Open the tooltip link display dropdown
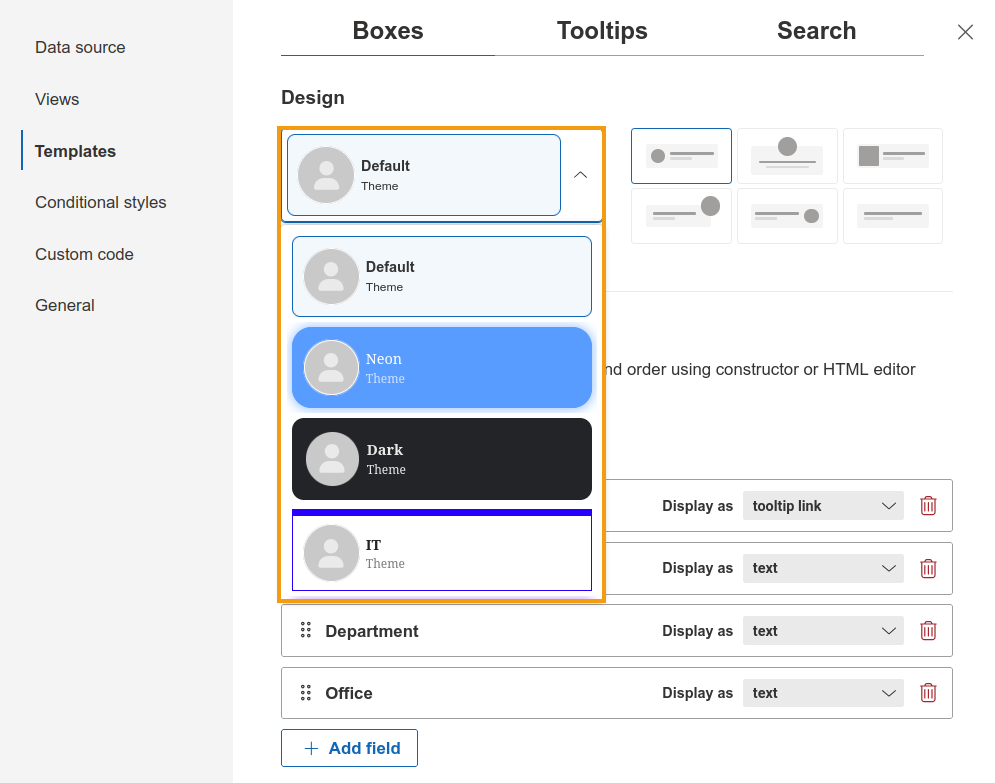The height and width of the screenshot is (783, 995). (823, 506)
